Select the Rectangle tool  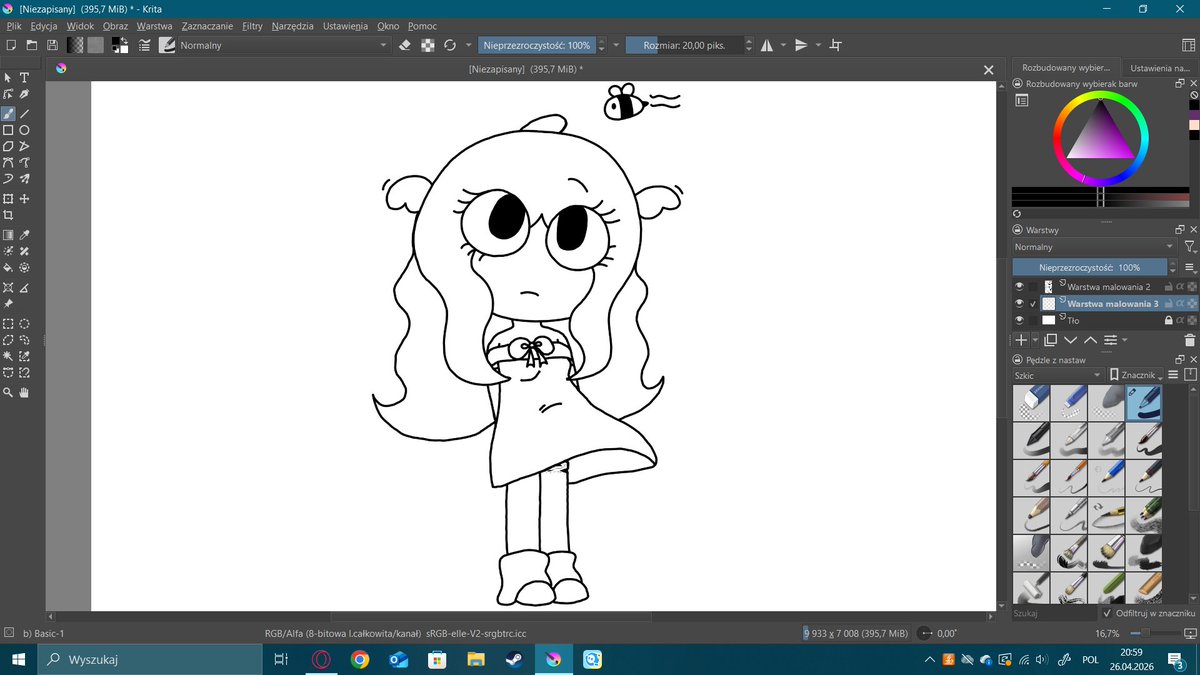coord(8,130)
